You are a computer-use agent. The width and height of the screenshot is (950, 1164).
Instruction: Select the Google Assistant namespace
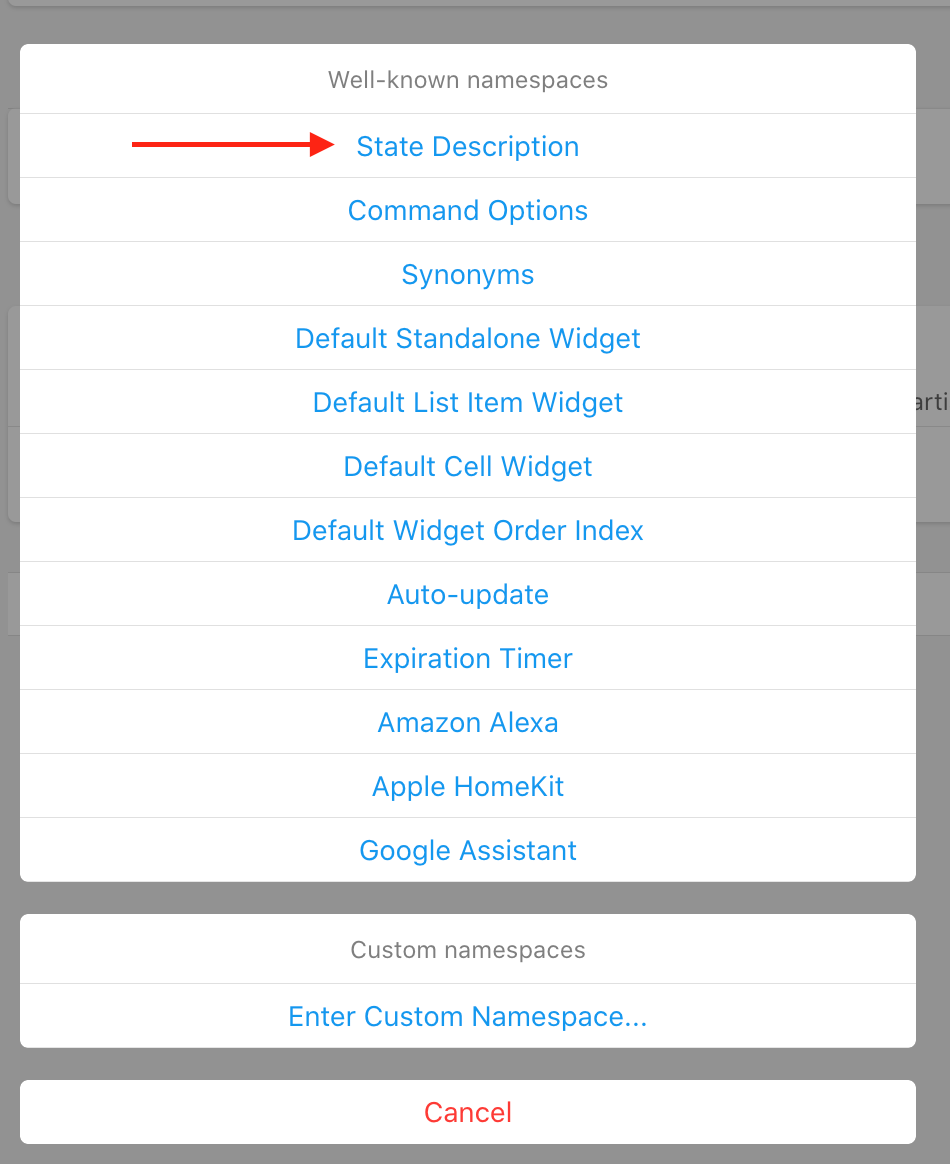[468, 850]
